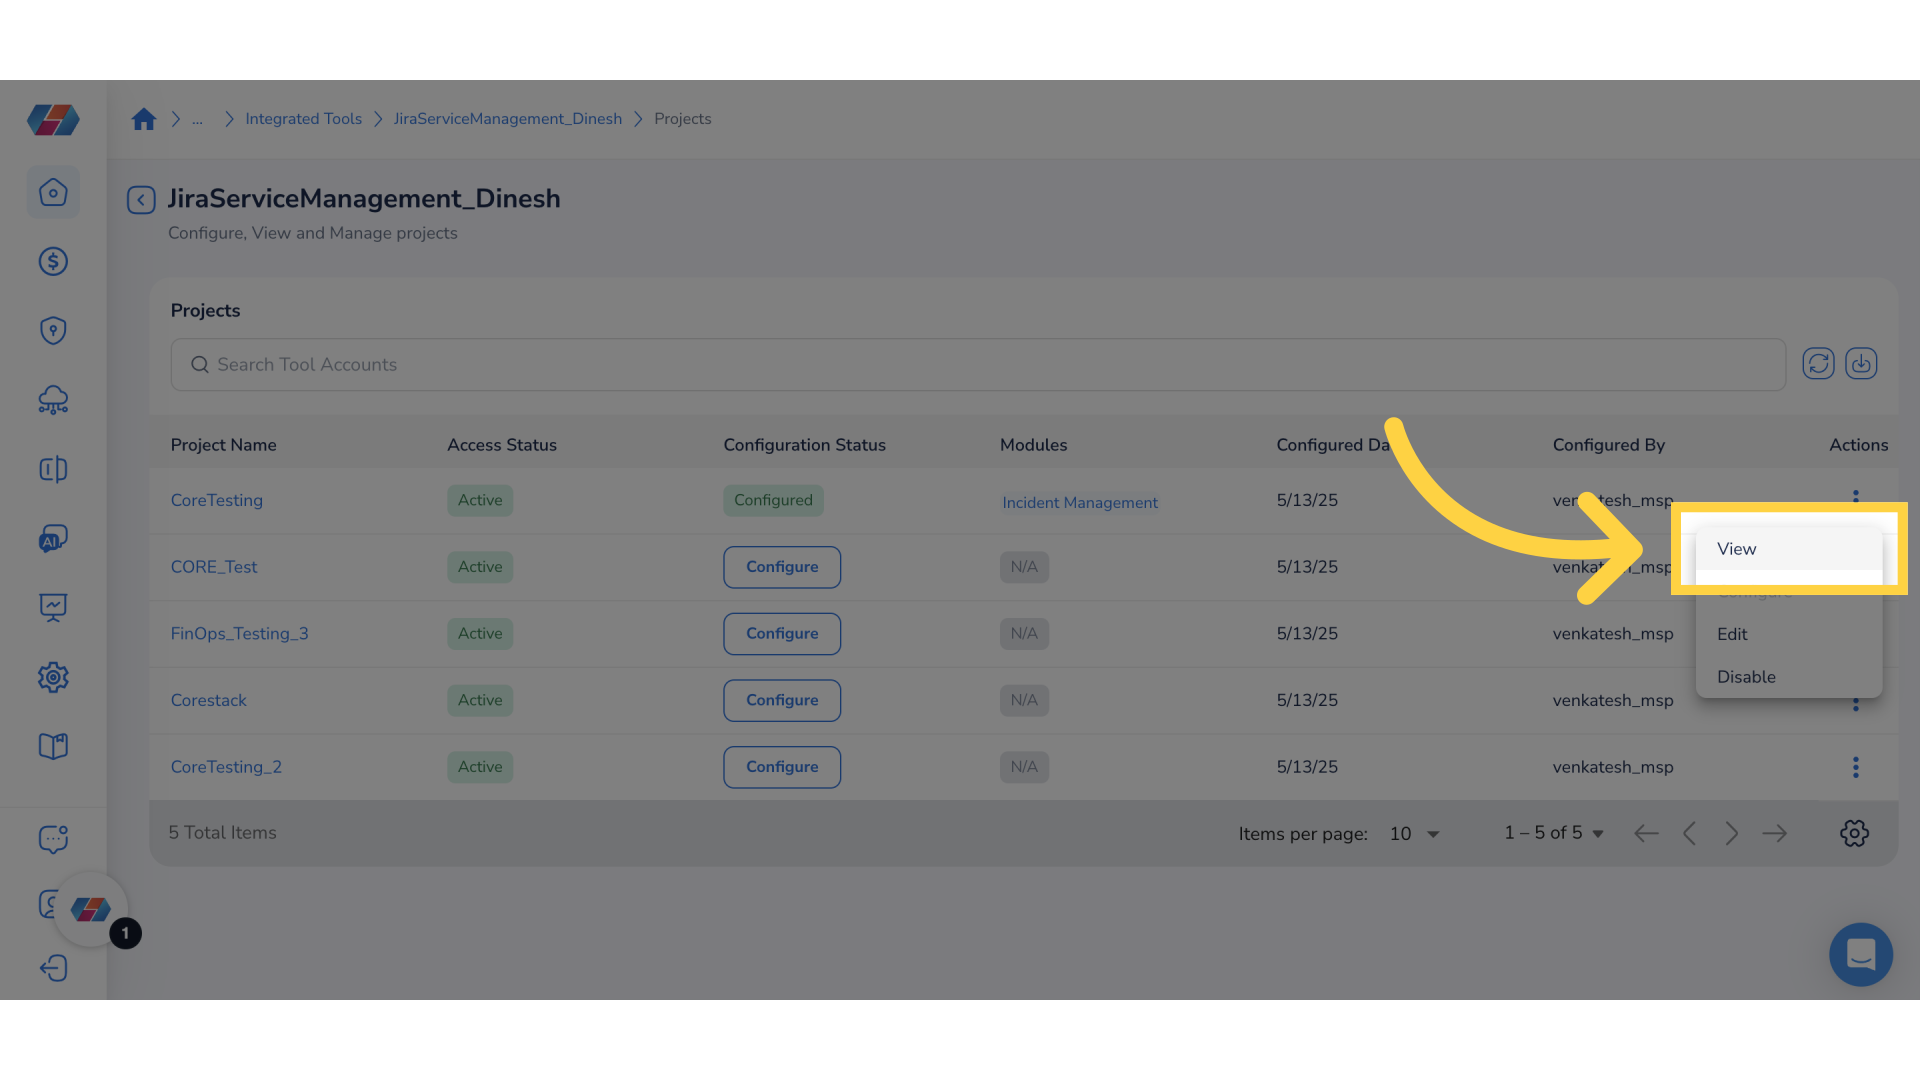
Task: Click JiraServiceManagement_Dinesh breadcrumb link
Action: click(x=508, y=119)
